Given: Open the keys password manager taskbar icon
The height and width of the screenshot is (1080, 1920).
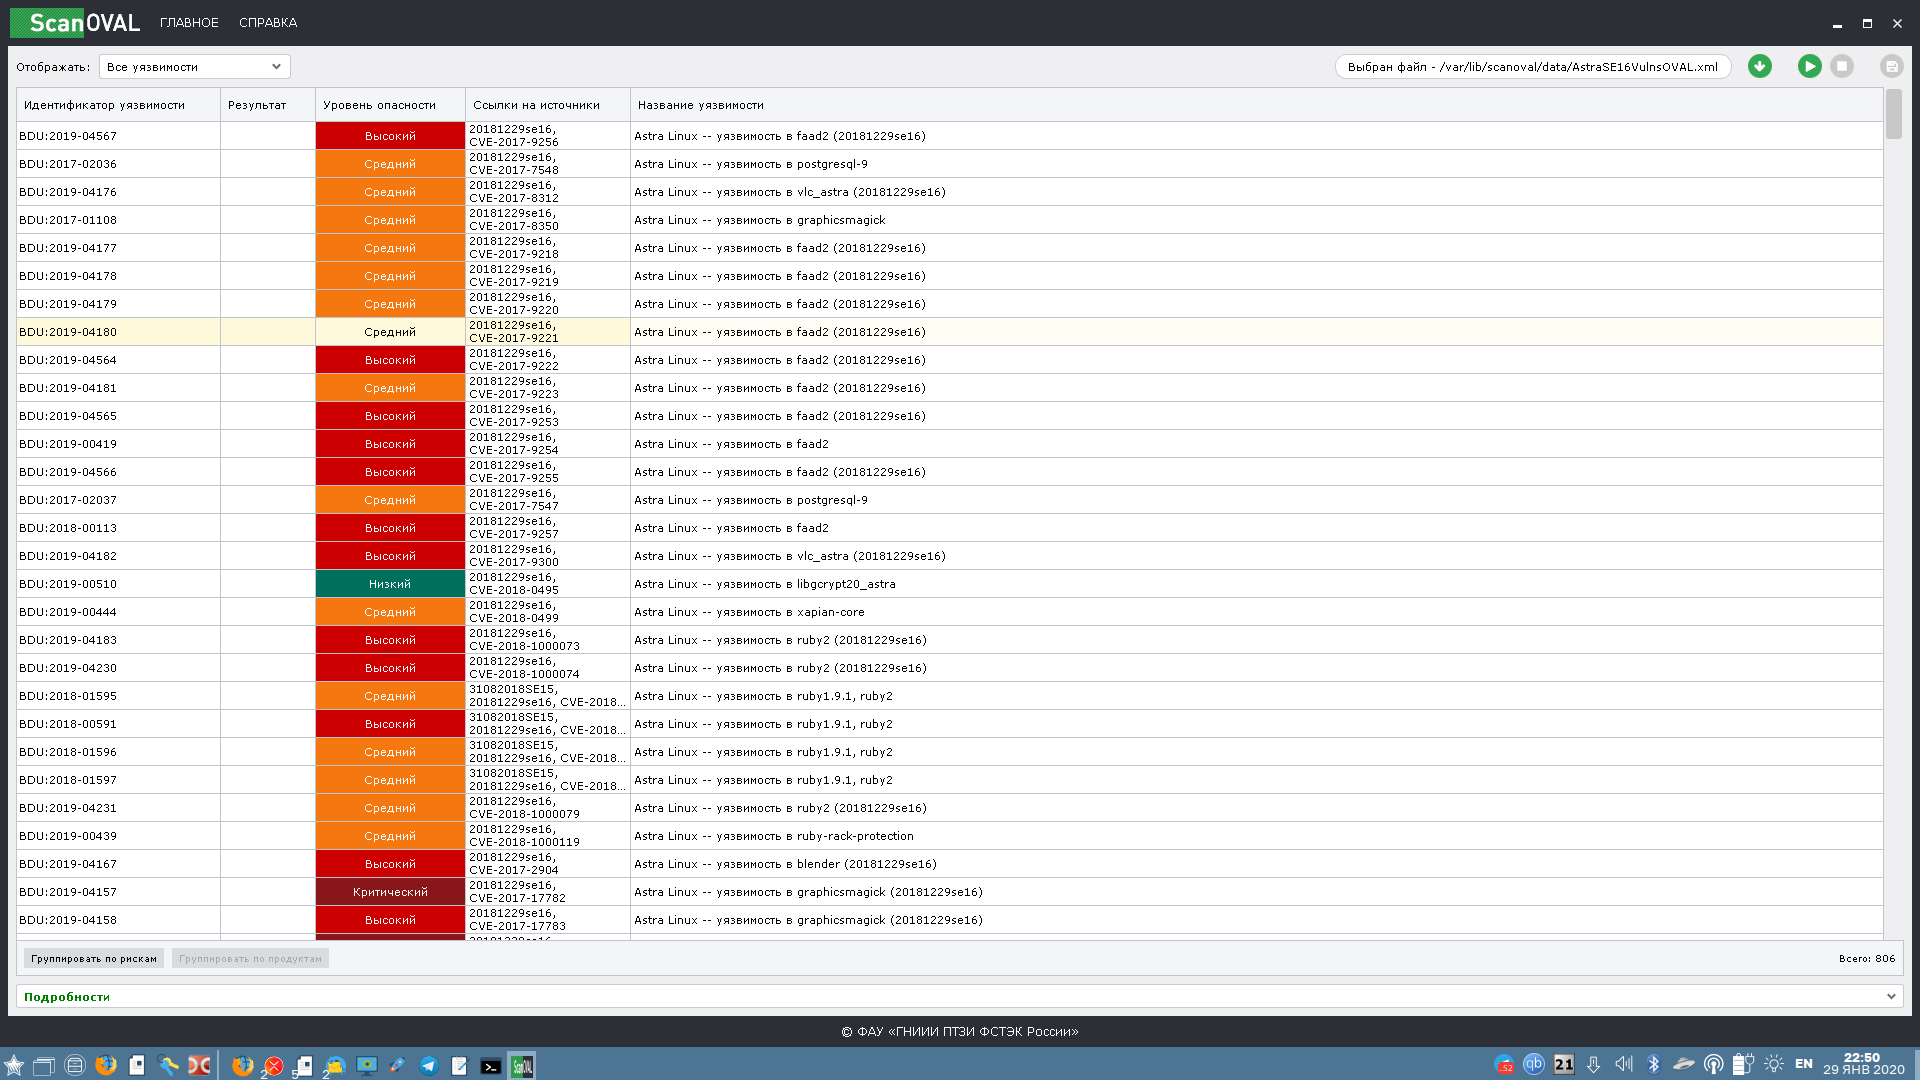Looking at the screenshot, I should click(169, 1065).
